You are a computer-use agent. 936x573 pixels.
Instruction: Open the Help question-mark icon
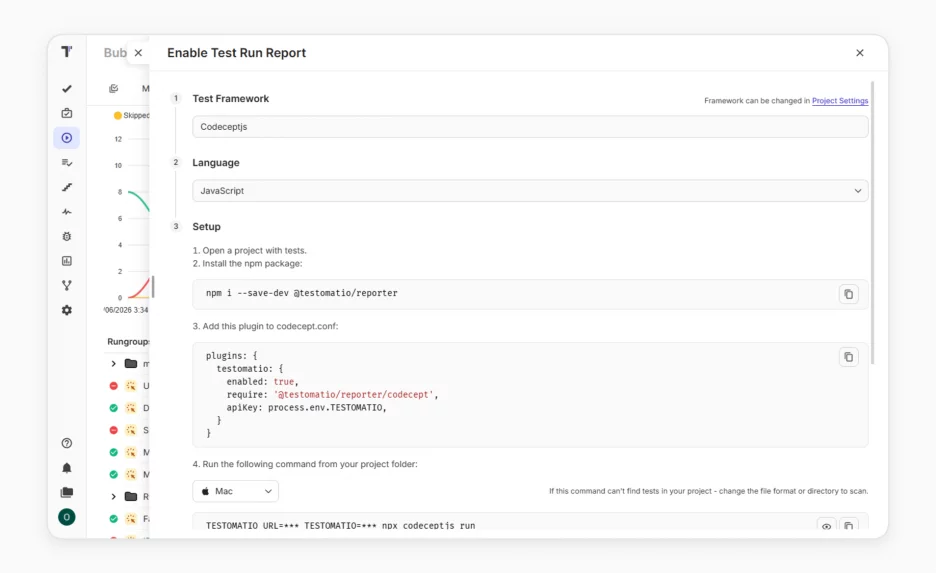(x=67, y=443)
